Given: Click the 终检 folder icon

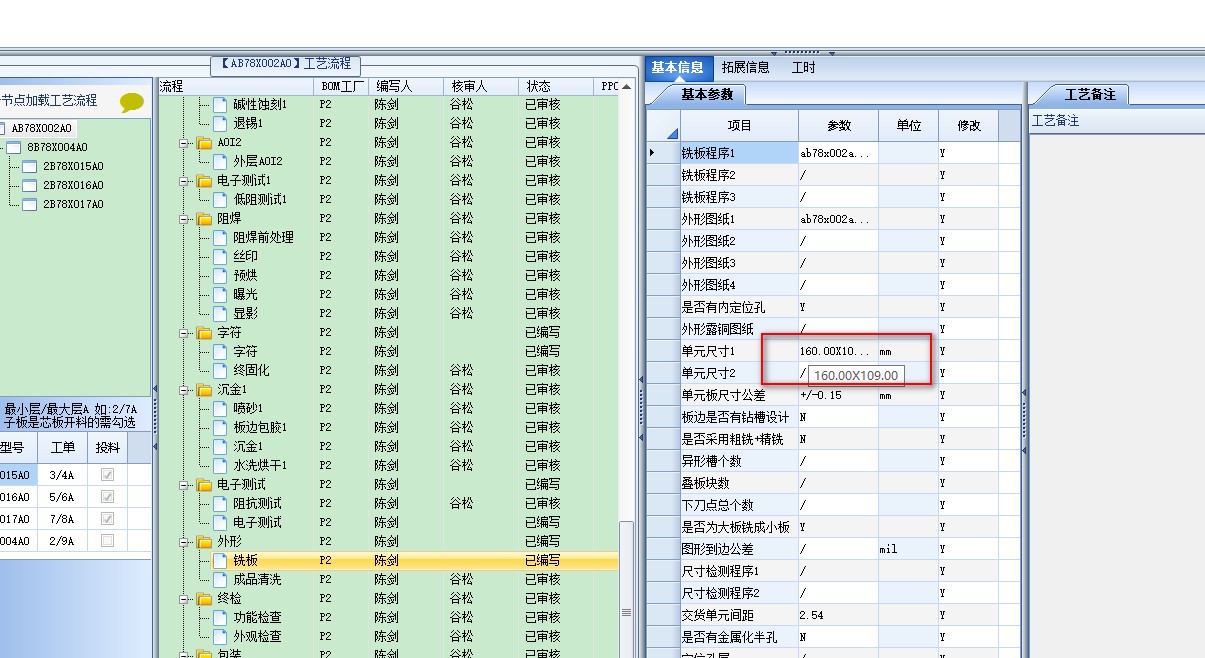Looking at the screenshot, I should point(204,599).
